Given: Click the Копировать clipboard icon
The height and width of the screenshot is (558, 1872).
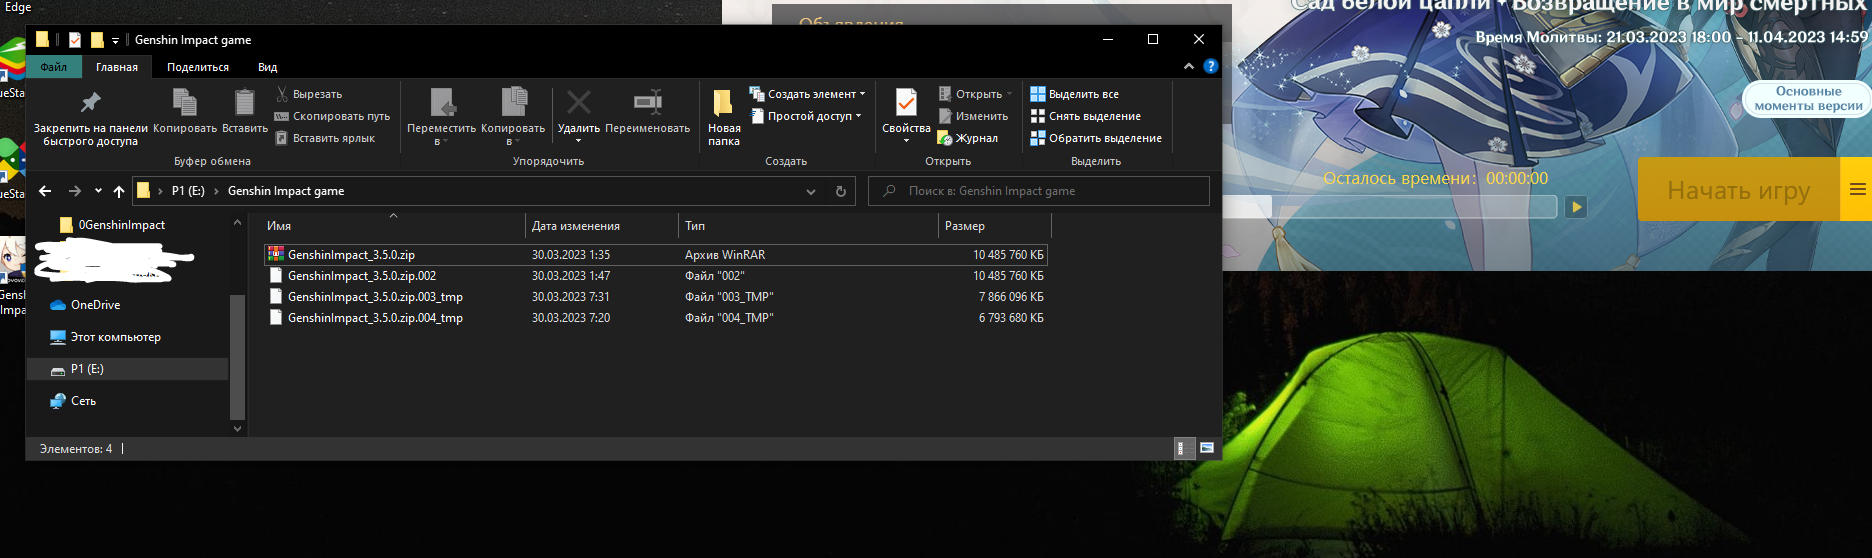Looking at the screenshot, I should 185,102.
